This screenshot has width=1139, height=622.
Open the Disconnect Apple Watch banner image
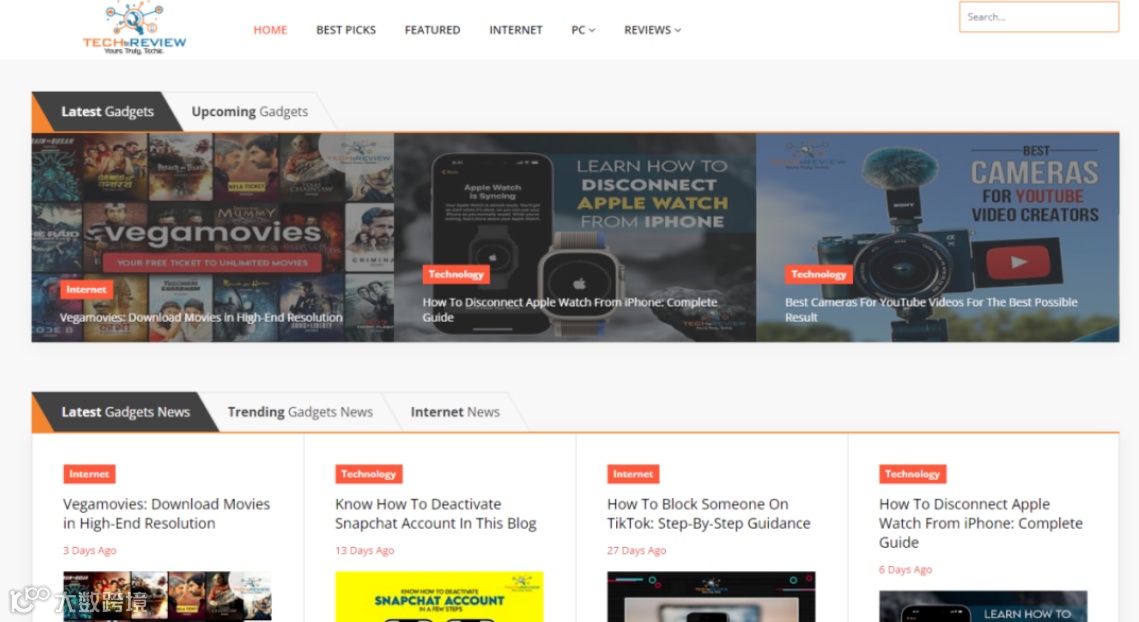575,238
